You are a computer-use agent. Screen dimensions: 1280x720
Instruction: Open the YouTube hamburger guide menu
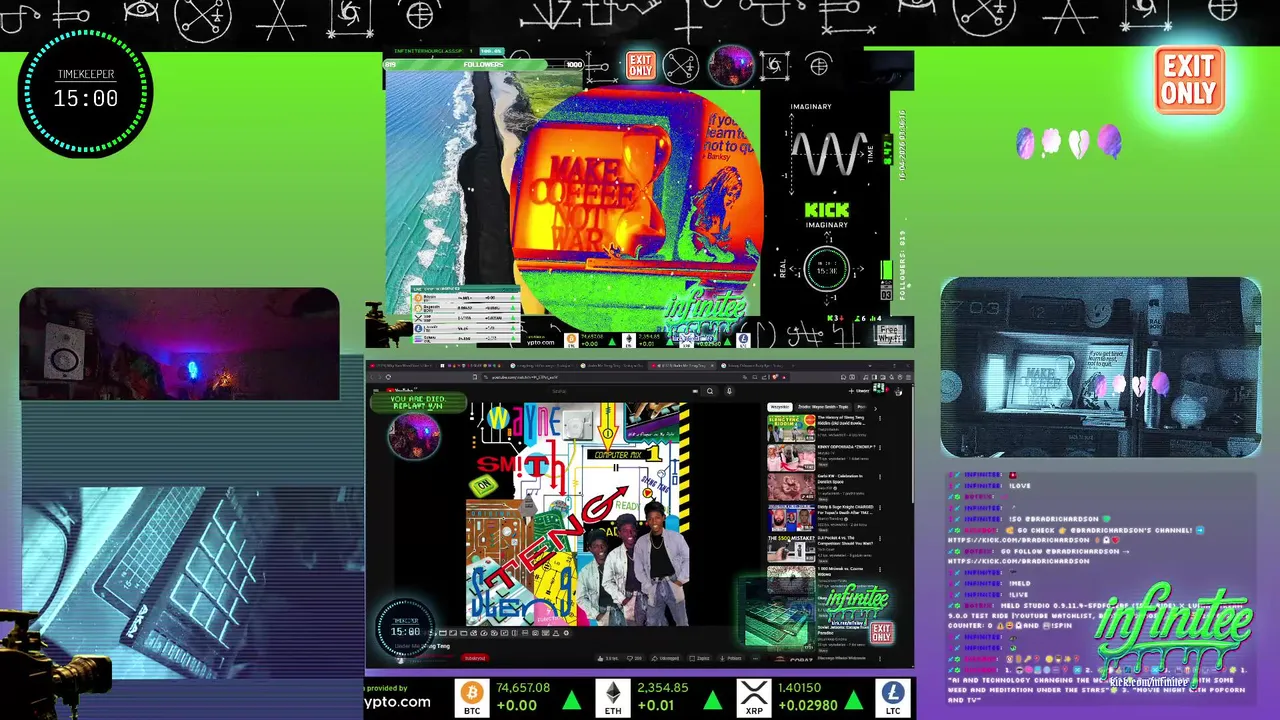coord(376,391)
